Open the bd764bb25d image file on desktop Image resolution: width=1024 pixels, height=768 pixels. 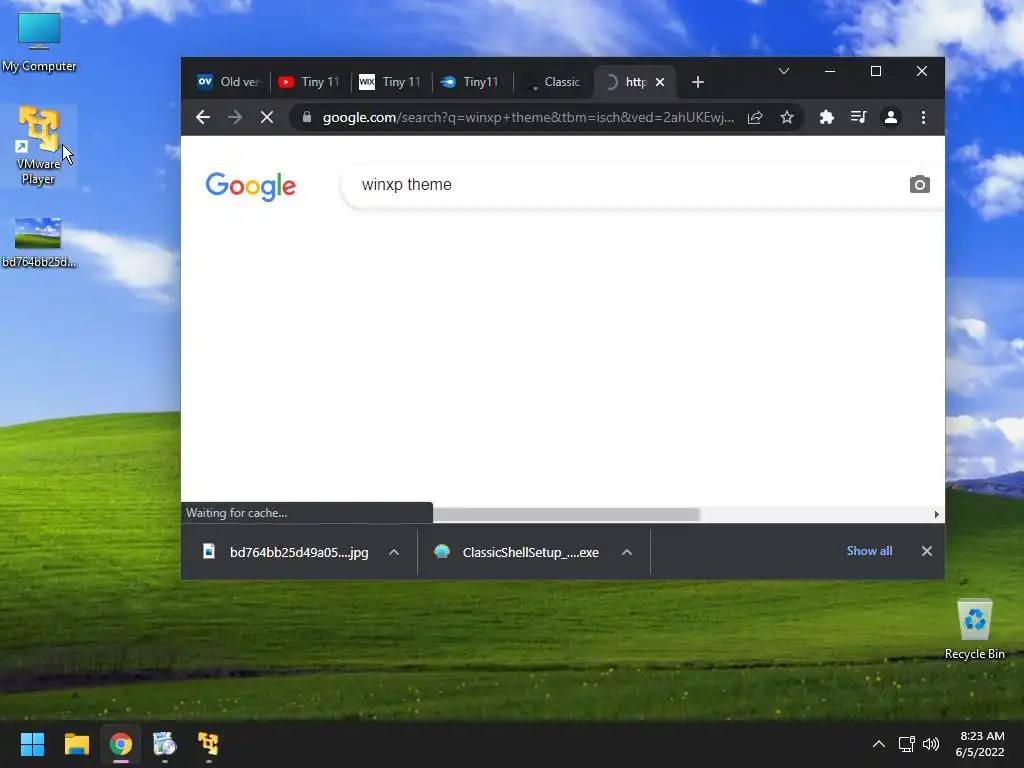pyautogui.click(x=39, y=242)
